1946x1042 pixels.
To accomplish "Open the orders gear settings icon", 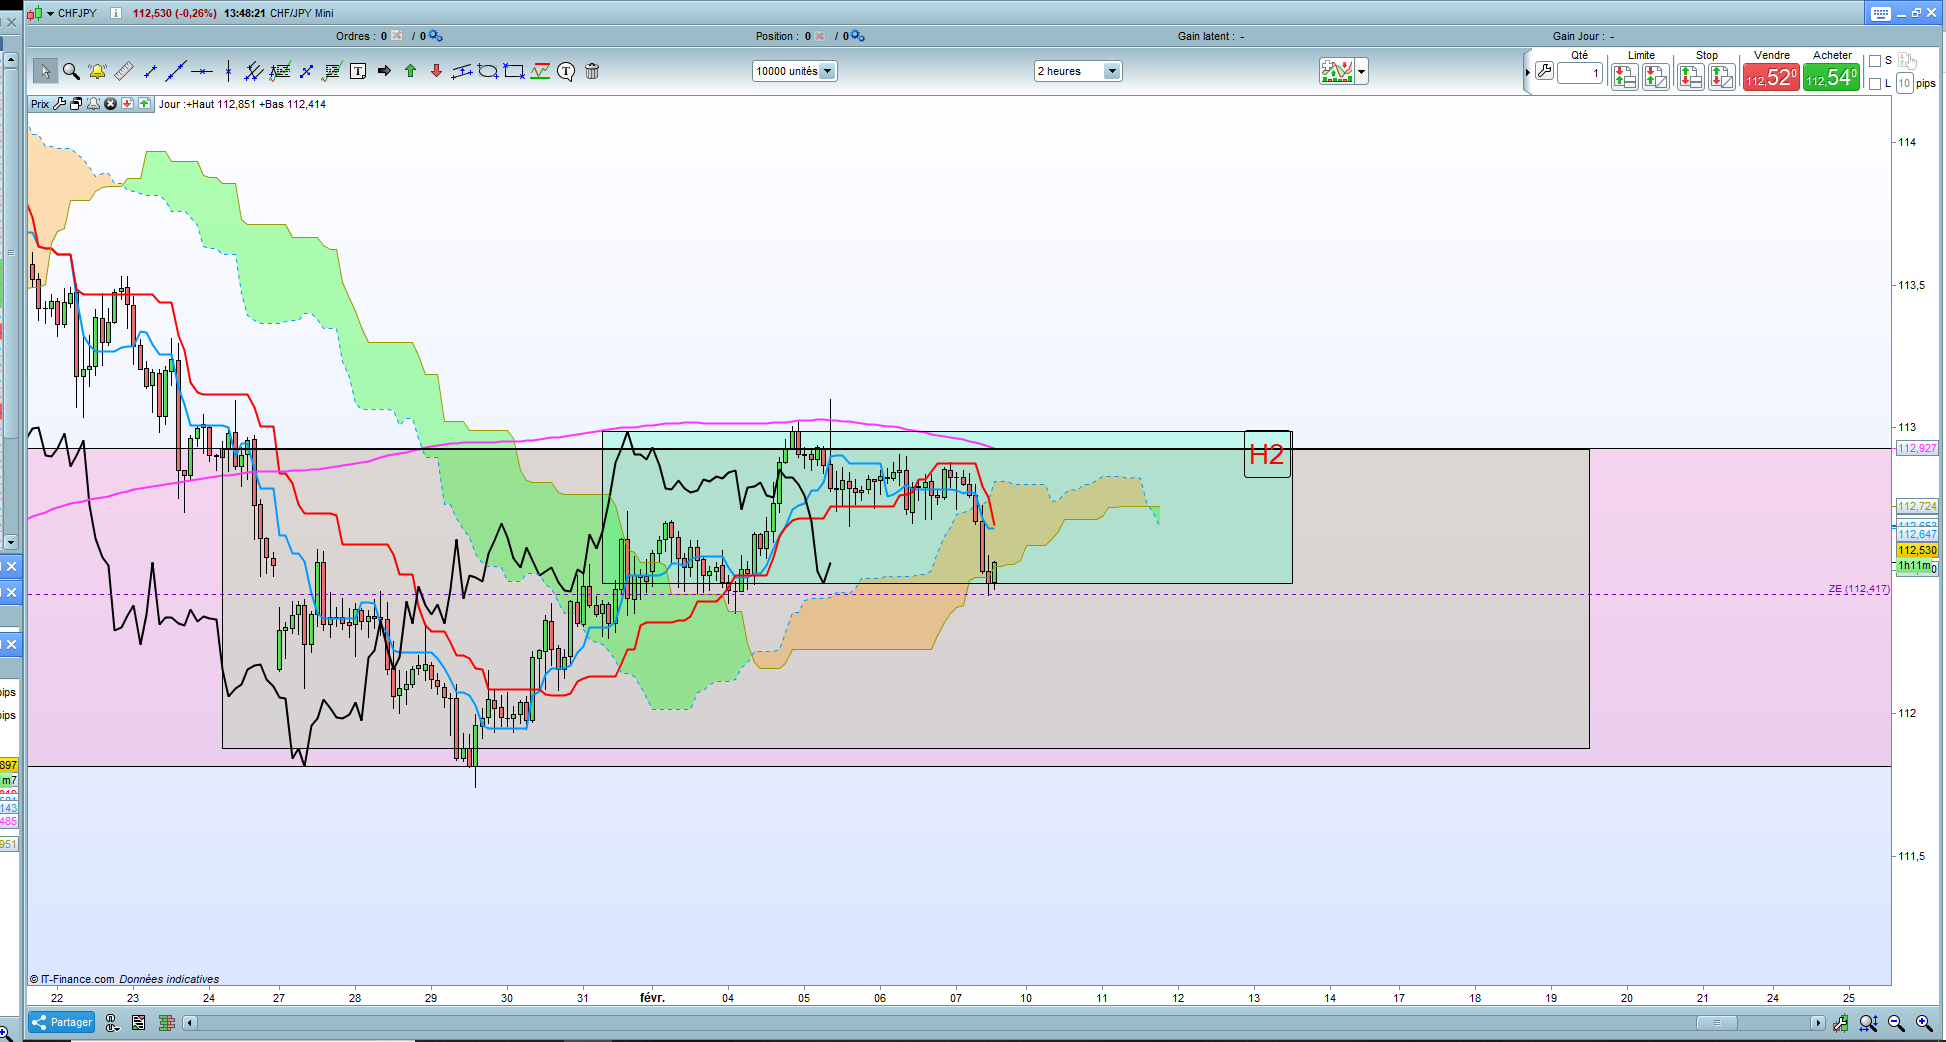I will (436, 36).
